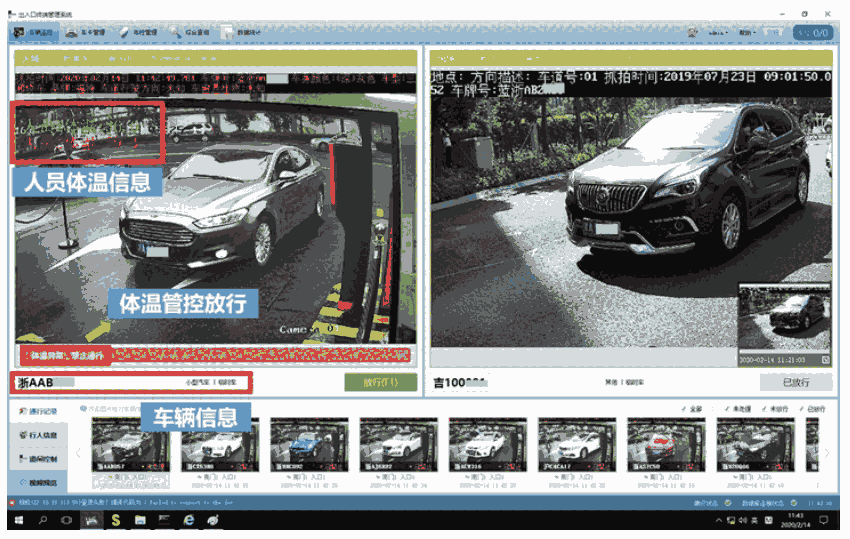Select the 未处理 filter option
850x539 pixels.
coord(736,410)
